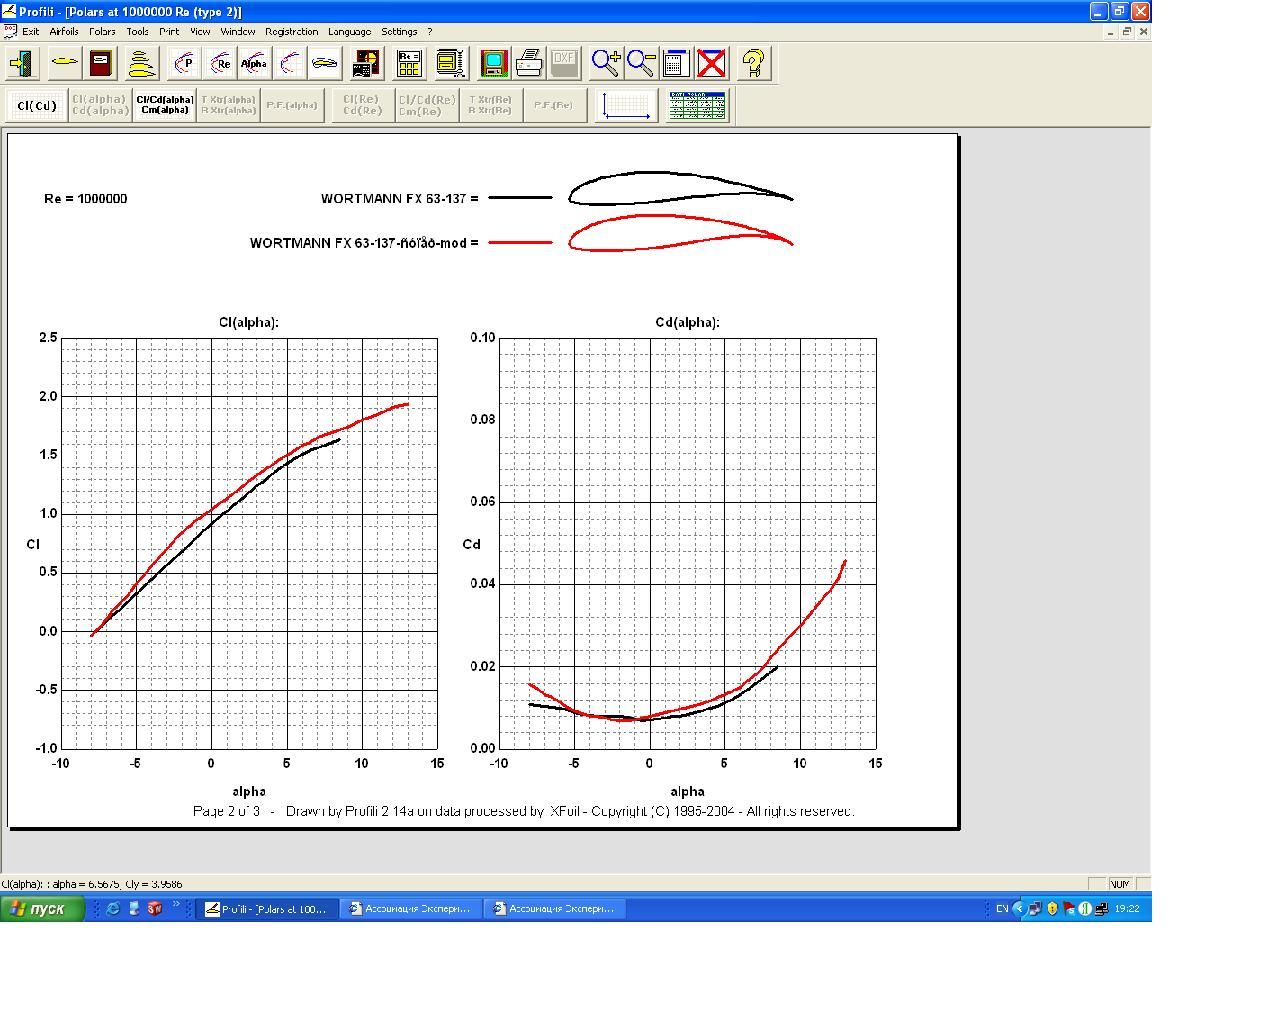Viewport: 1280px width, 1024px height.
Task: Open the Polars menu
Action: (102, 32)
